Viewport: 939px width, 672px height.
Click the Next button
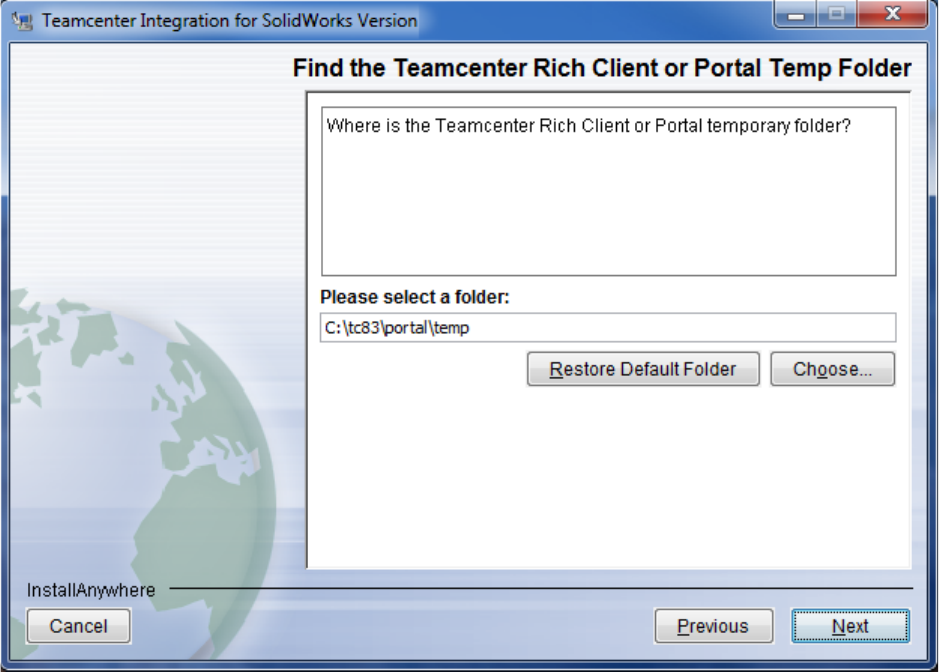(x=850, y=626)
